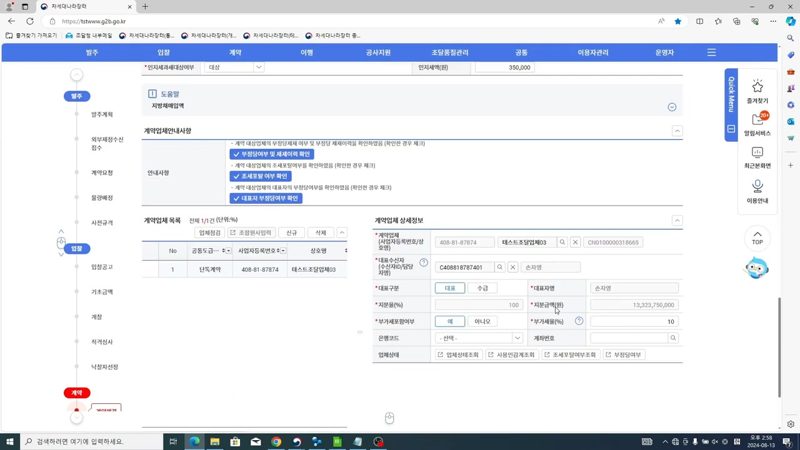Click the 인지세액(원) 350,000 field
Screen dimensions: 800x450
click(x=505, y=67)
